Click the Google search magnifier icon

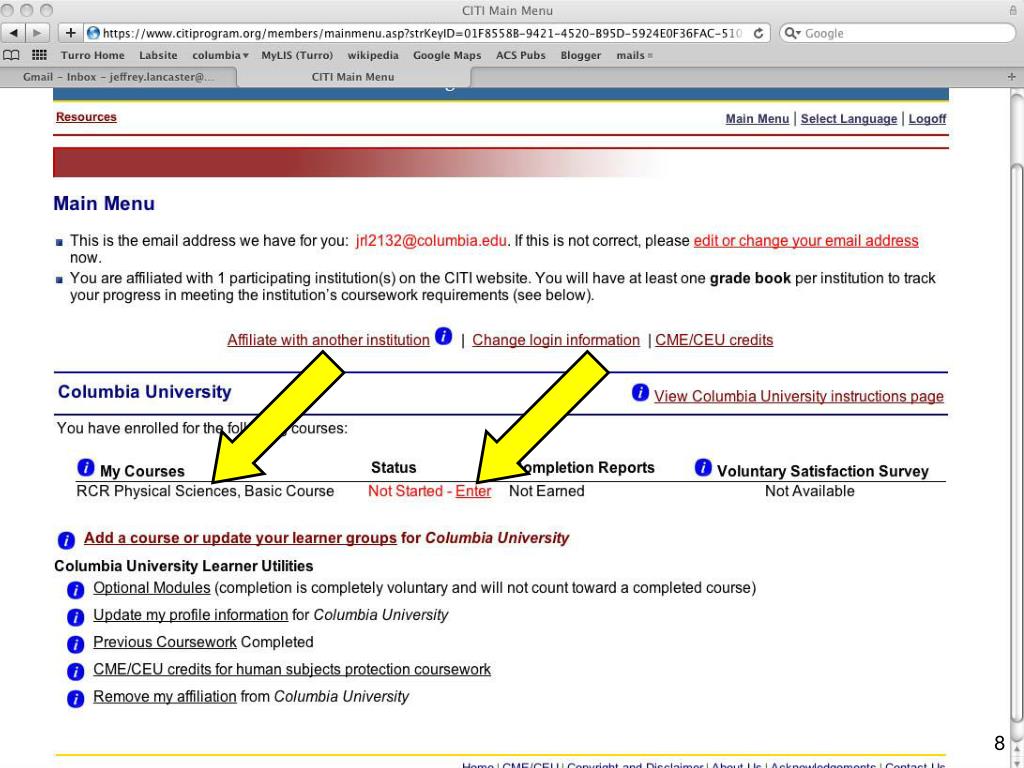tap(792, 33)
